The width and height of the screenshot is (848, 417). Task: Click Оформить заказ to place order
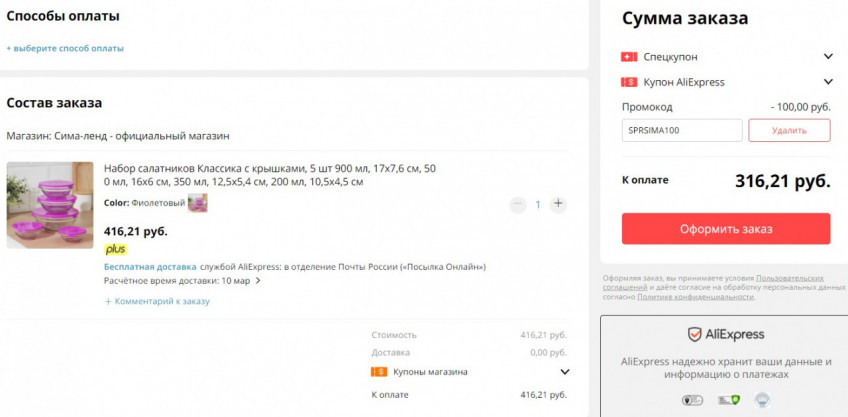pos(726,229)
